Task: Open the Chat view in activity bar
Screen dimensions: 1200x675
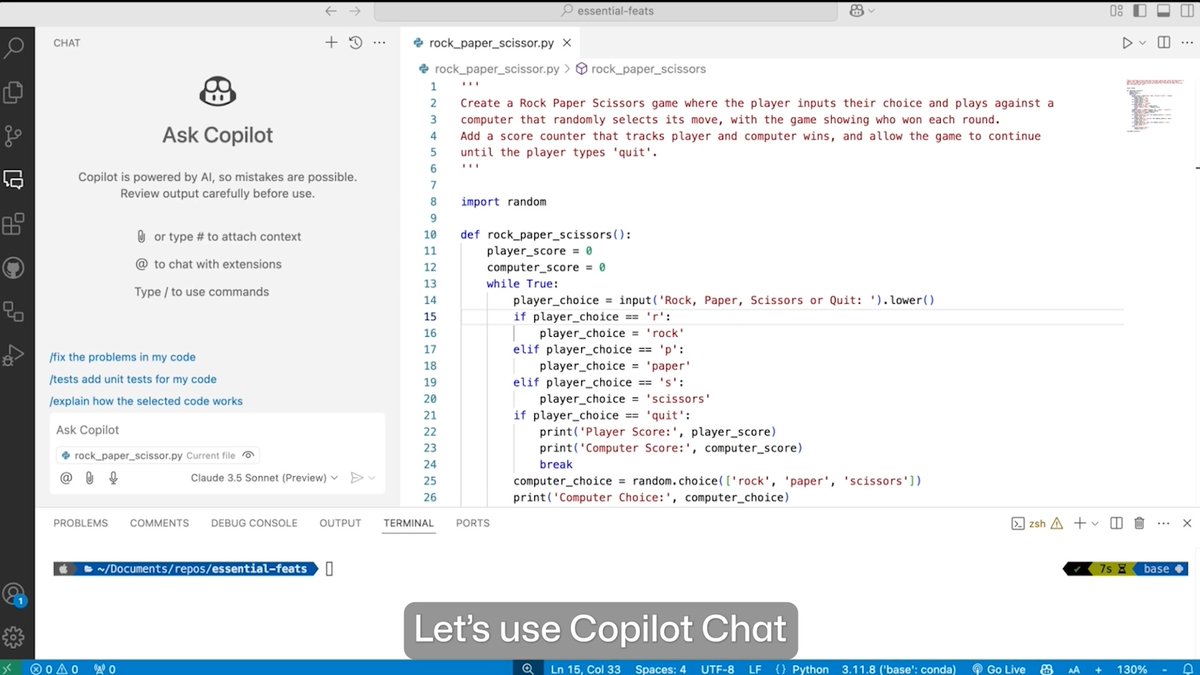Action: (14, 180)
